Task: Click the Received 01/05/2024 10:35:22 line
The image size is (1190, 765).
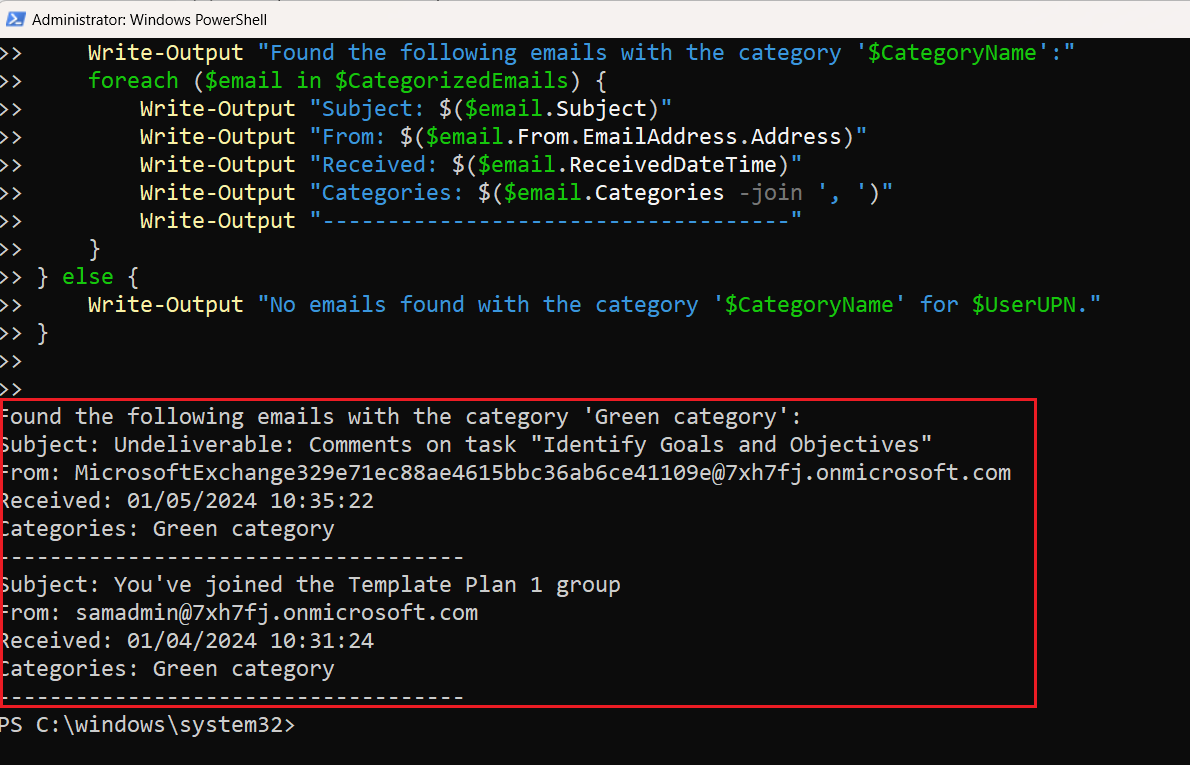Action: point(187,500)
